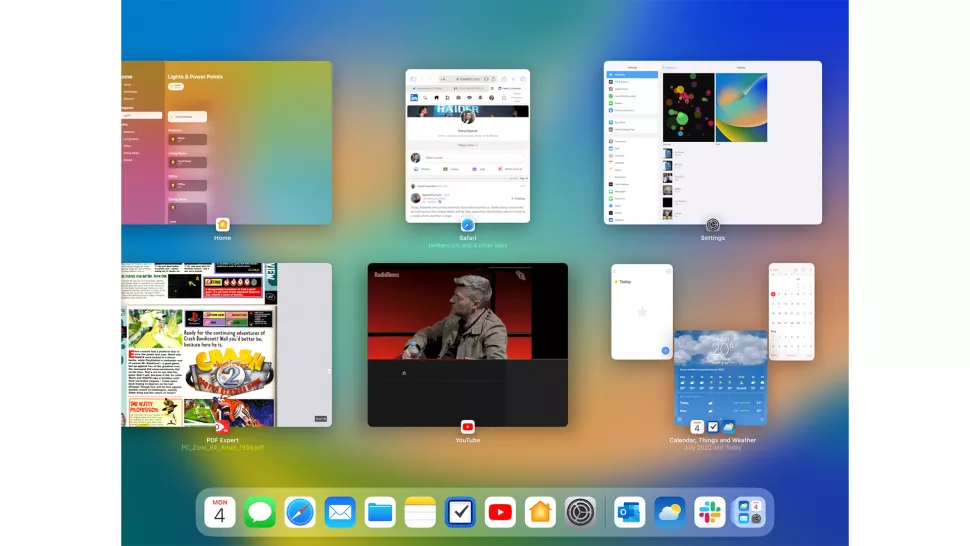This screenshot has width=970, height=546.
Task: Click the Safari address bar in card
Action: pyautogui.click(x=468, y=79)
